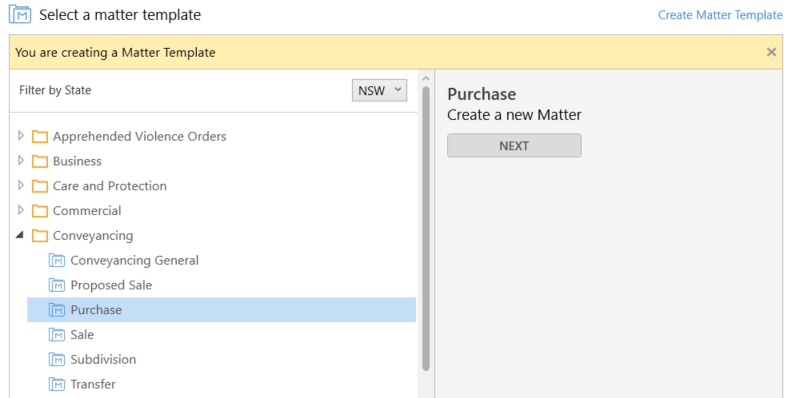The image size is (792, 398).
Task: Expand the Commercial folder arrow
Action: click(21, 210)
